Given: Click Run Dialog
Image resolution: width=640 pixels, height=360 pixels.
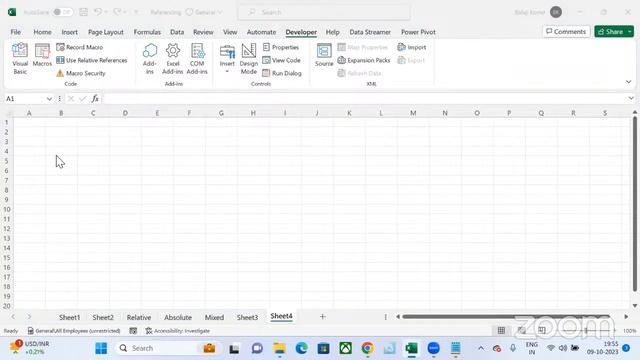Looking at the screenshot, I should (282, 73).
